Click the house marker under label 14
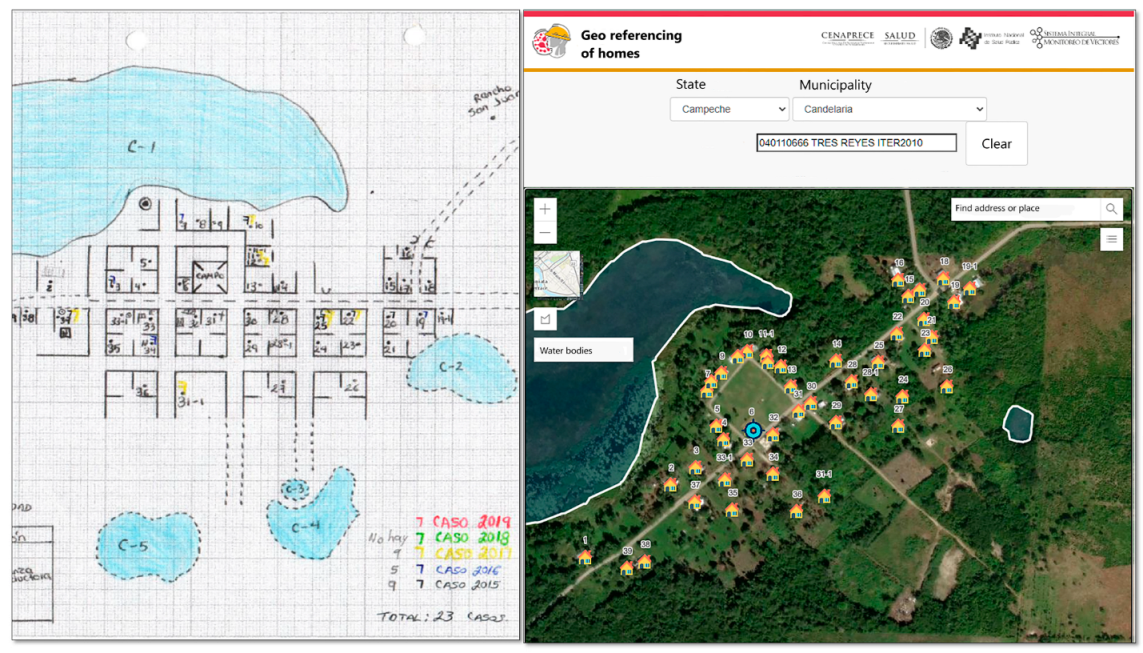The width and height of the screenshot is (1143, 653). 836,360
